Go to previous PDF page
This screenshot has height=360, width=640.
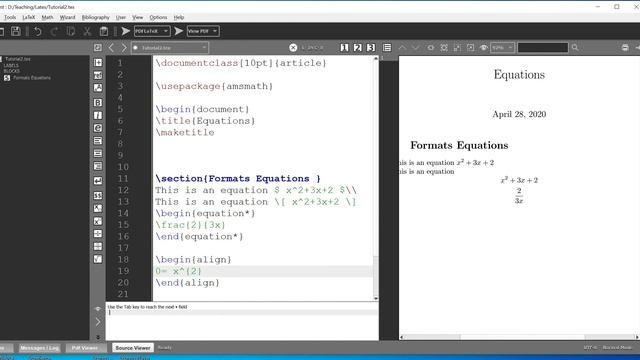(x=402, y=48)
